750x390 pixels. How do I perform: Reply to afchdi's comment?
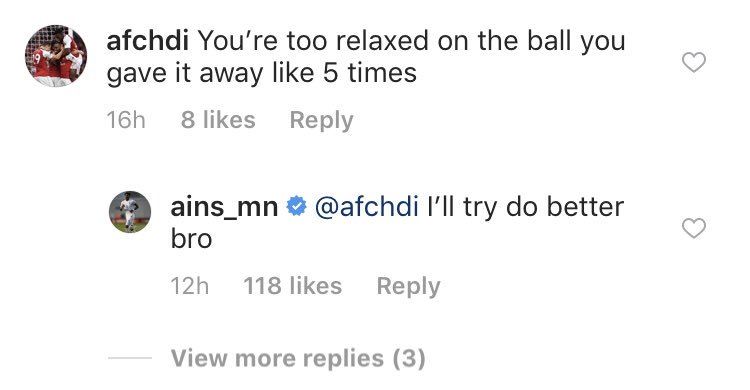[321, 120]
